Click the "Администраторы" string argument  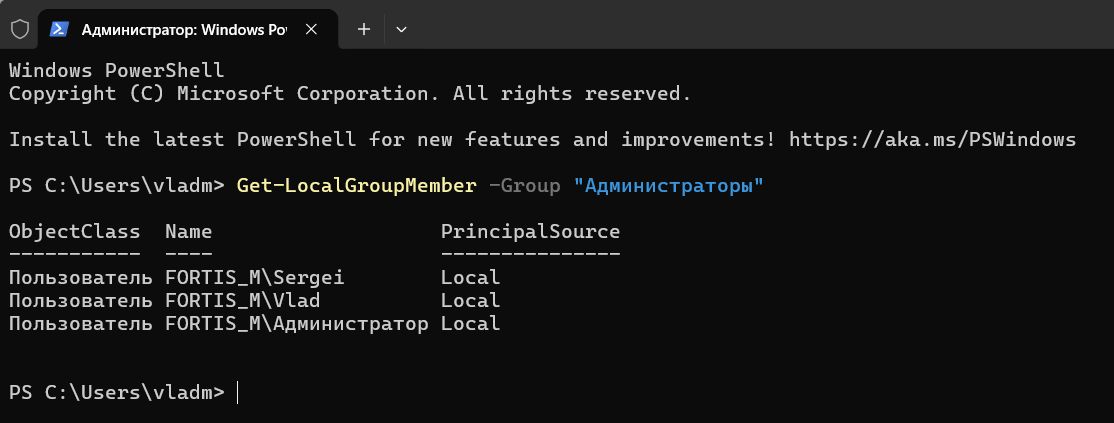coord(668,186)
